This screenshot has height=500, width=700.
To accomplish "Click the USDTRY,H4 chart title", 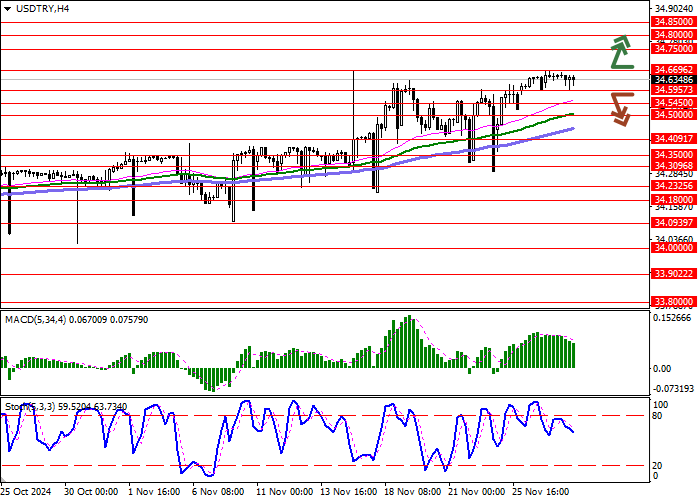I will coord(42,8).
